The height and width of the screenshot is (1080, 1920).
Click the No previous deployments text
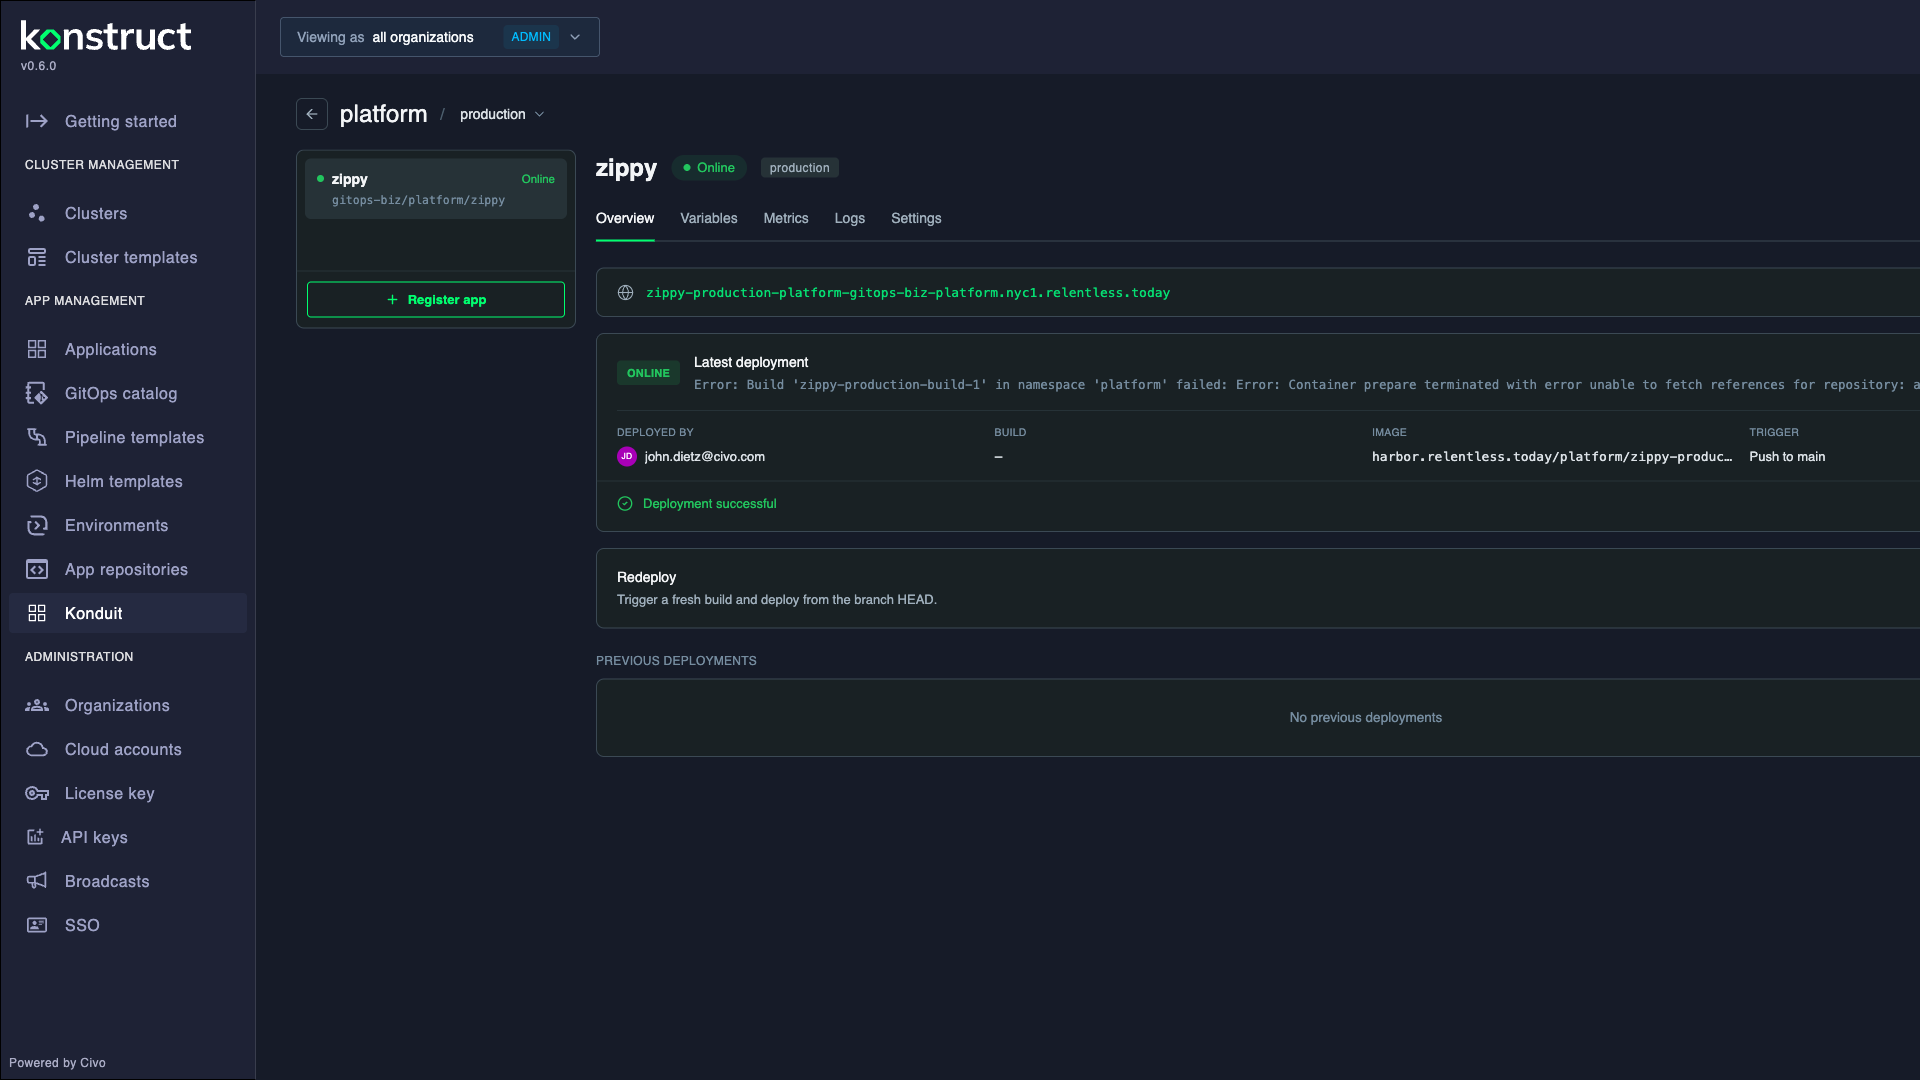point(1366,718)
